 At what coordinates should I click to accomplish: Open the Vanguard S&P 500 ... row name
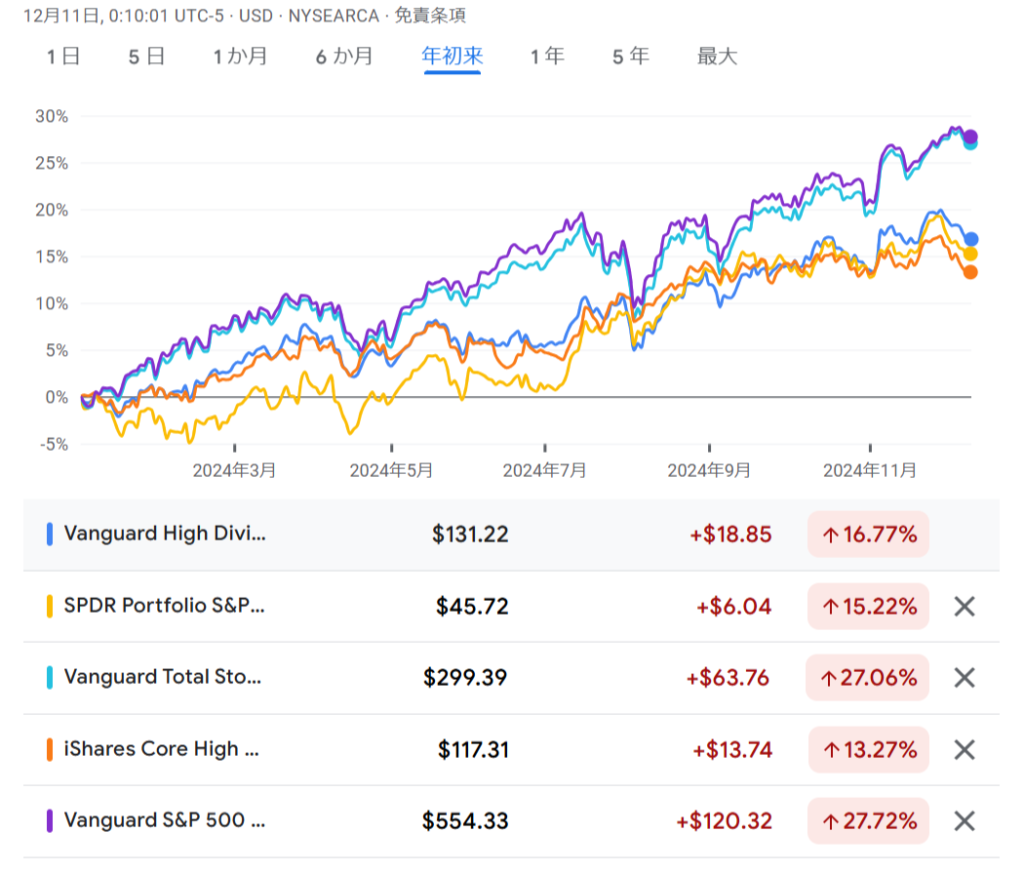pos(165,819)
